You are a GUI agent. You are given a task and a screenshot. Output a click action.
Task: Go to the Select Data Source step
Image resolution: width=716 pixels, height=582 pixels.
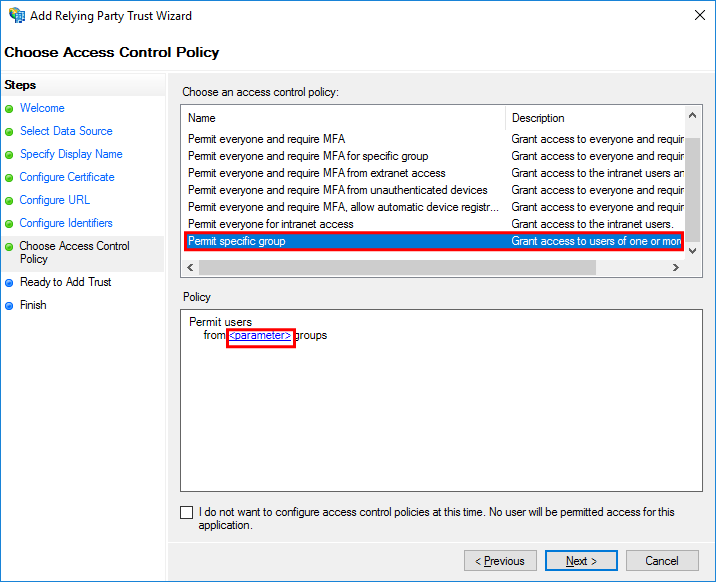66,131
